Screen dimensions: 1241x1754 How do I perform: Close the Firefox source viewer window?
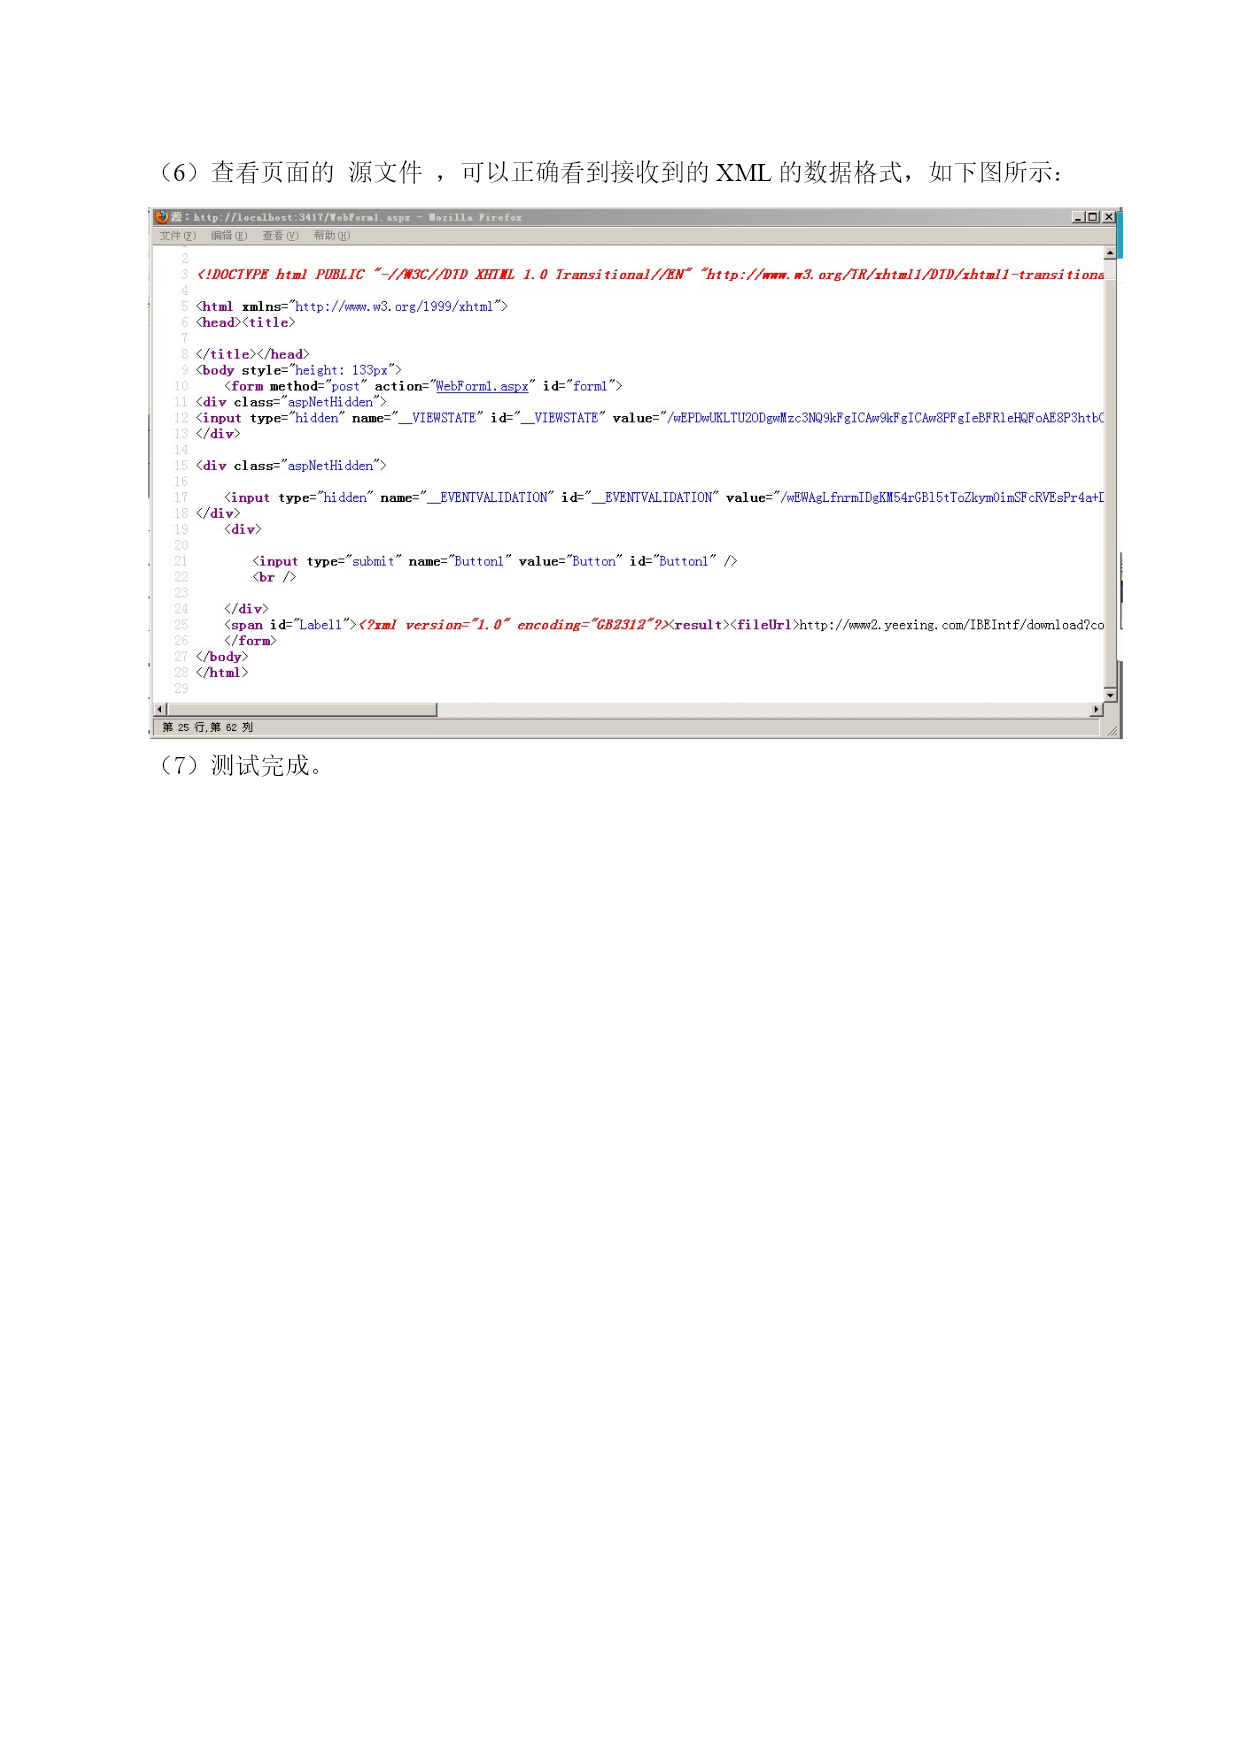[1109, 217]
